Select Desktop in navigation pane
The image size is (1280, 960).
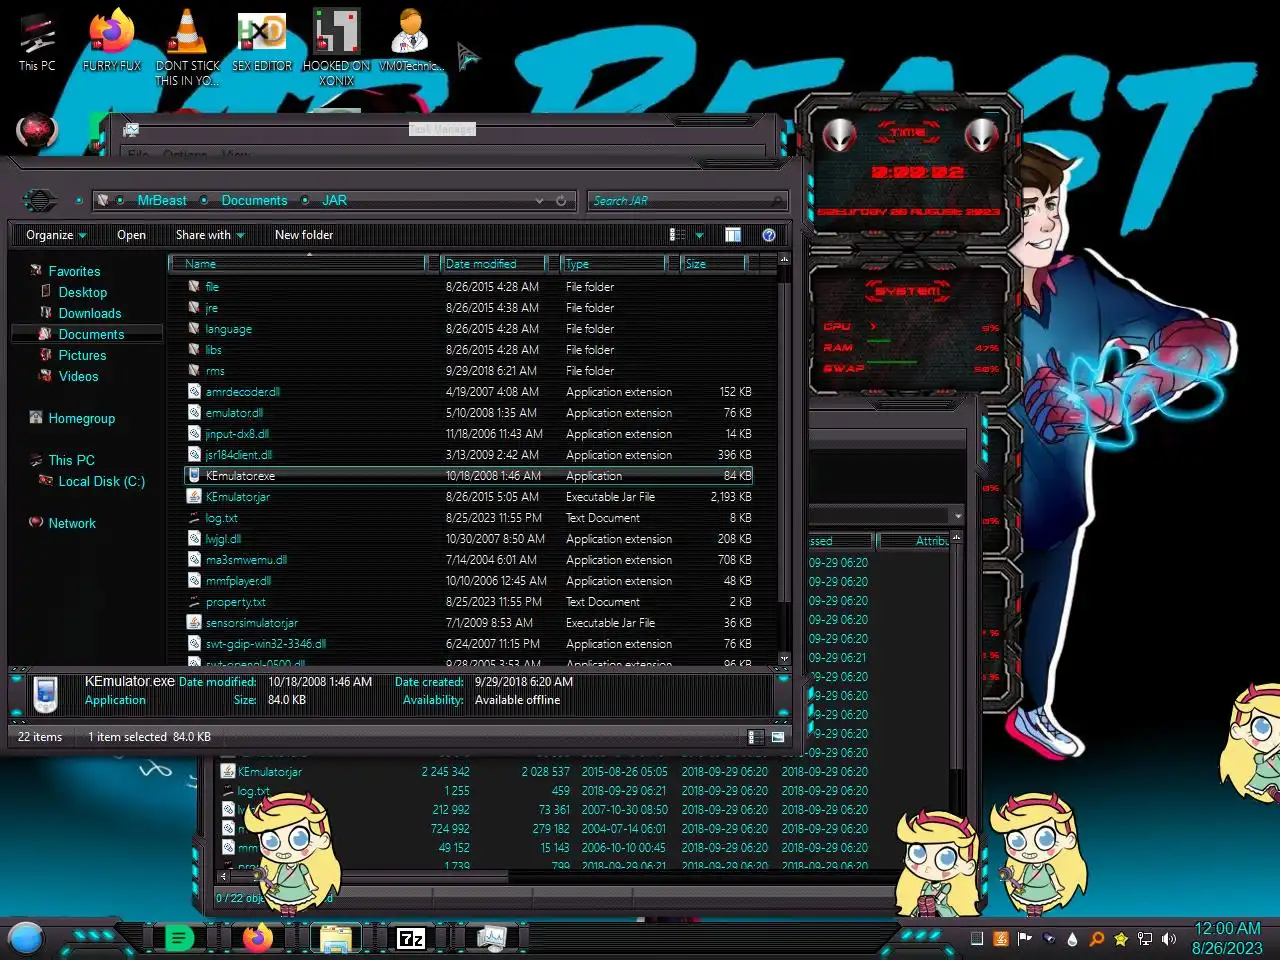point(82,292)
